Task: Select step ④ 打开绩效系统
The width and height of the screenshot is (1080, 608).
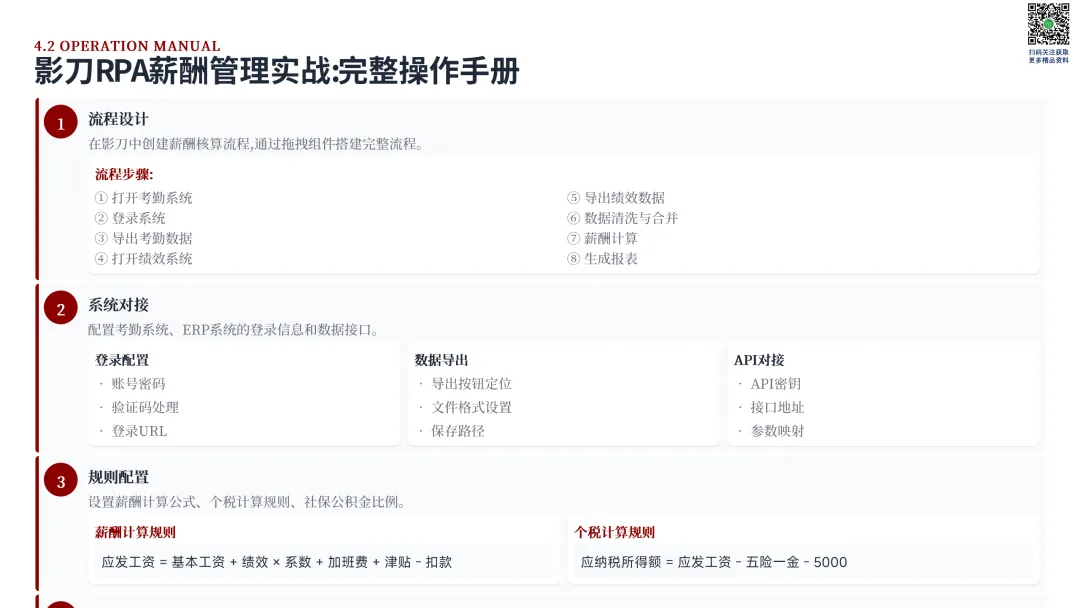Action: tap(143, 259)
